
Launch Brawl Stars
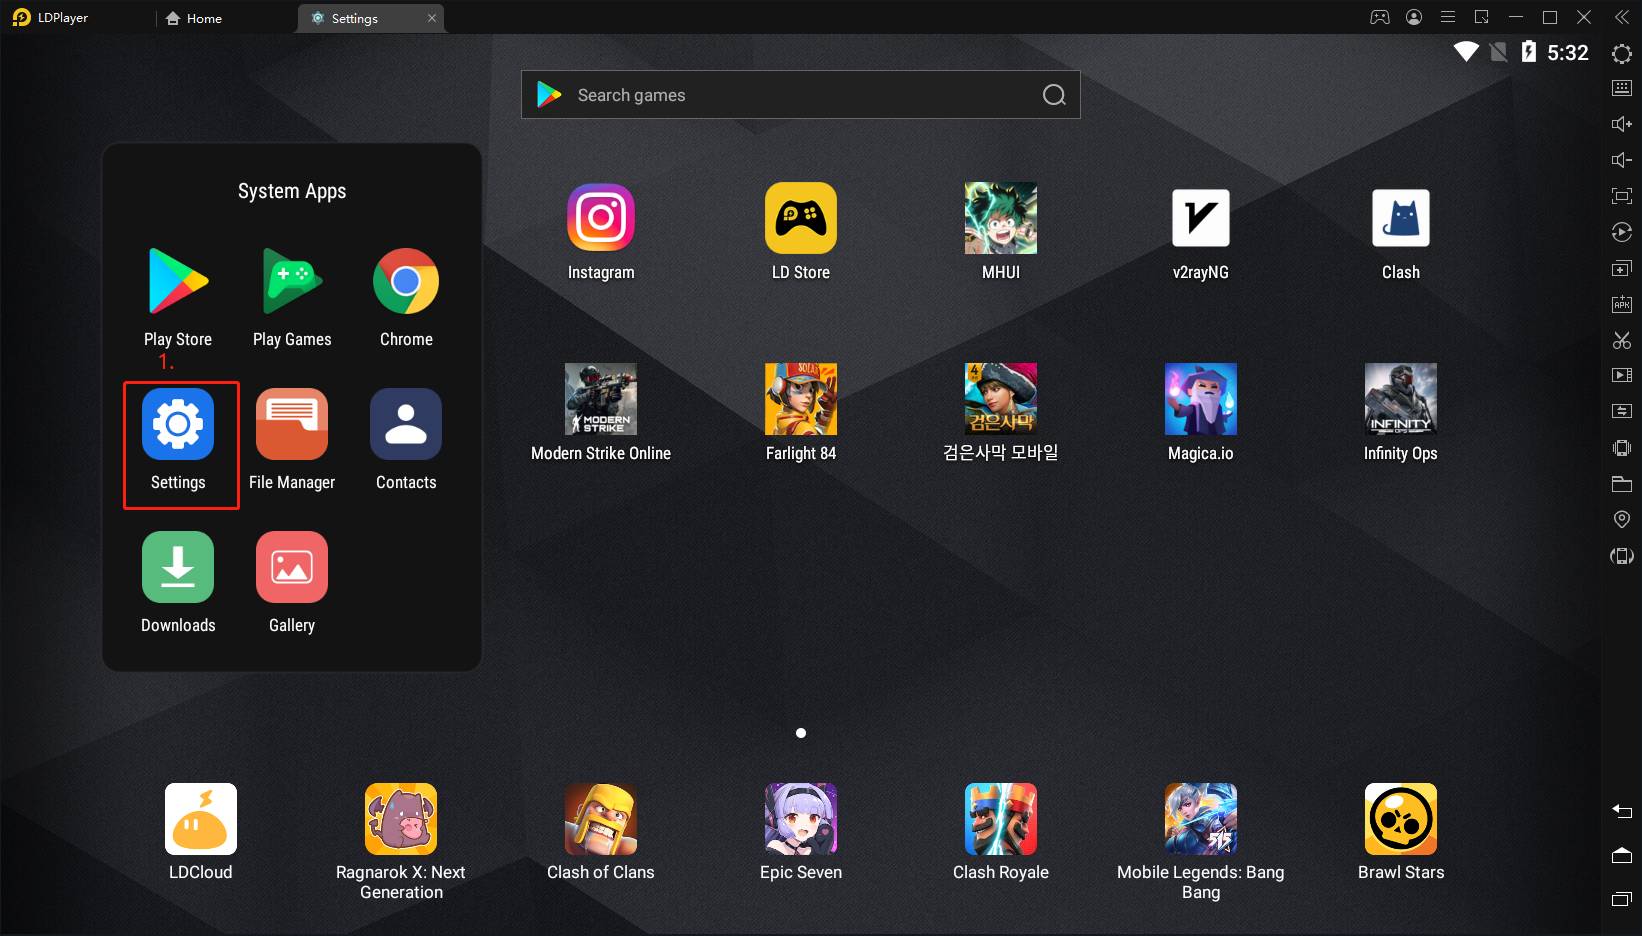1401,819
